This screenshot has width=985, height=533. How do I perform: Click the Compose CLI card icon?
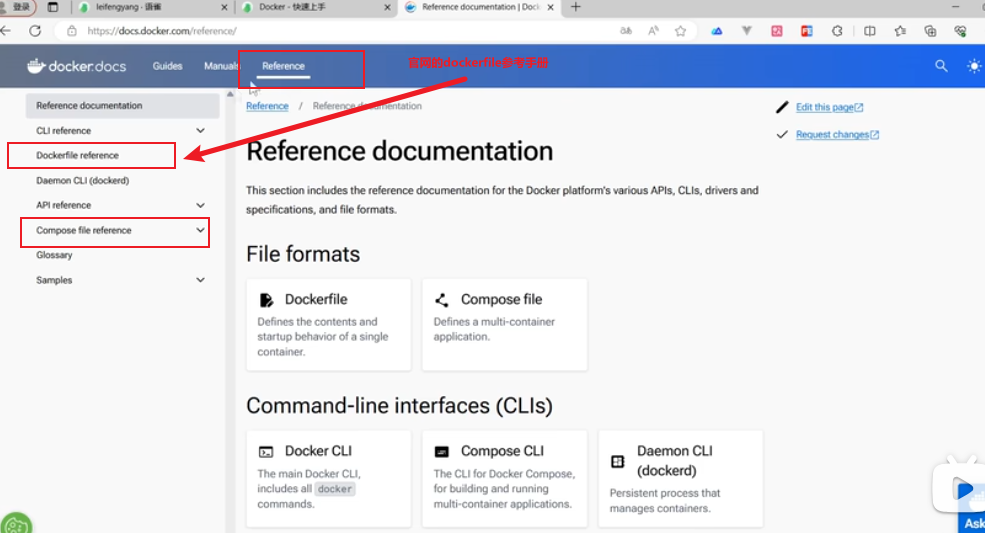442,452
